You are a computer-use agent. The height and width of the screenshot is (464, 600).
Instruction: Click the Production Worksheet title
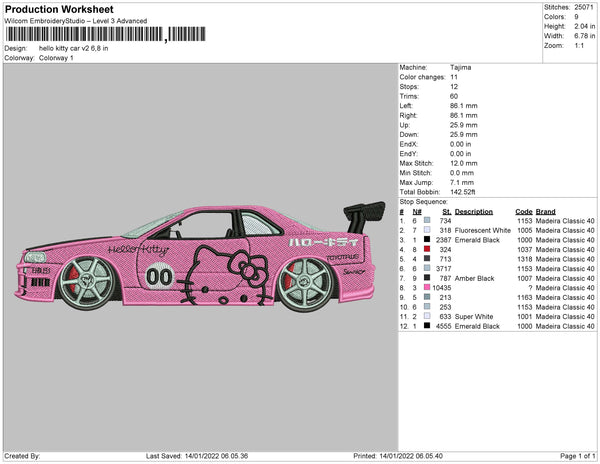60,9
